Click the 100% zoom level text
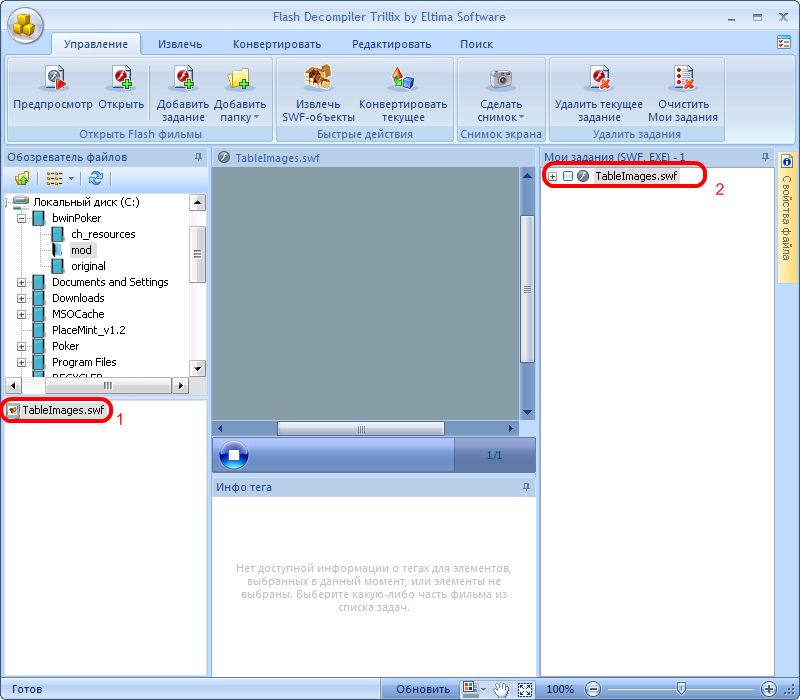The height and width of the screenshot is (700, 800). click(x=560, y=689)
